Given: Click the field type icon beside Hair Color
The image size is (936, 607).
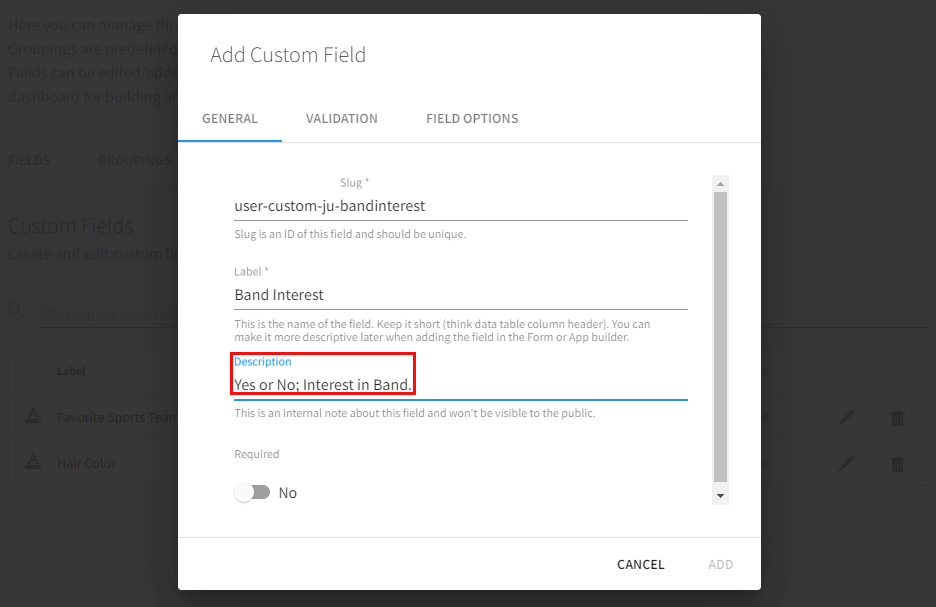Looking at the screenshot, I should coord(33,463).
